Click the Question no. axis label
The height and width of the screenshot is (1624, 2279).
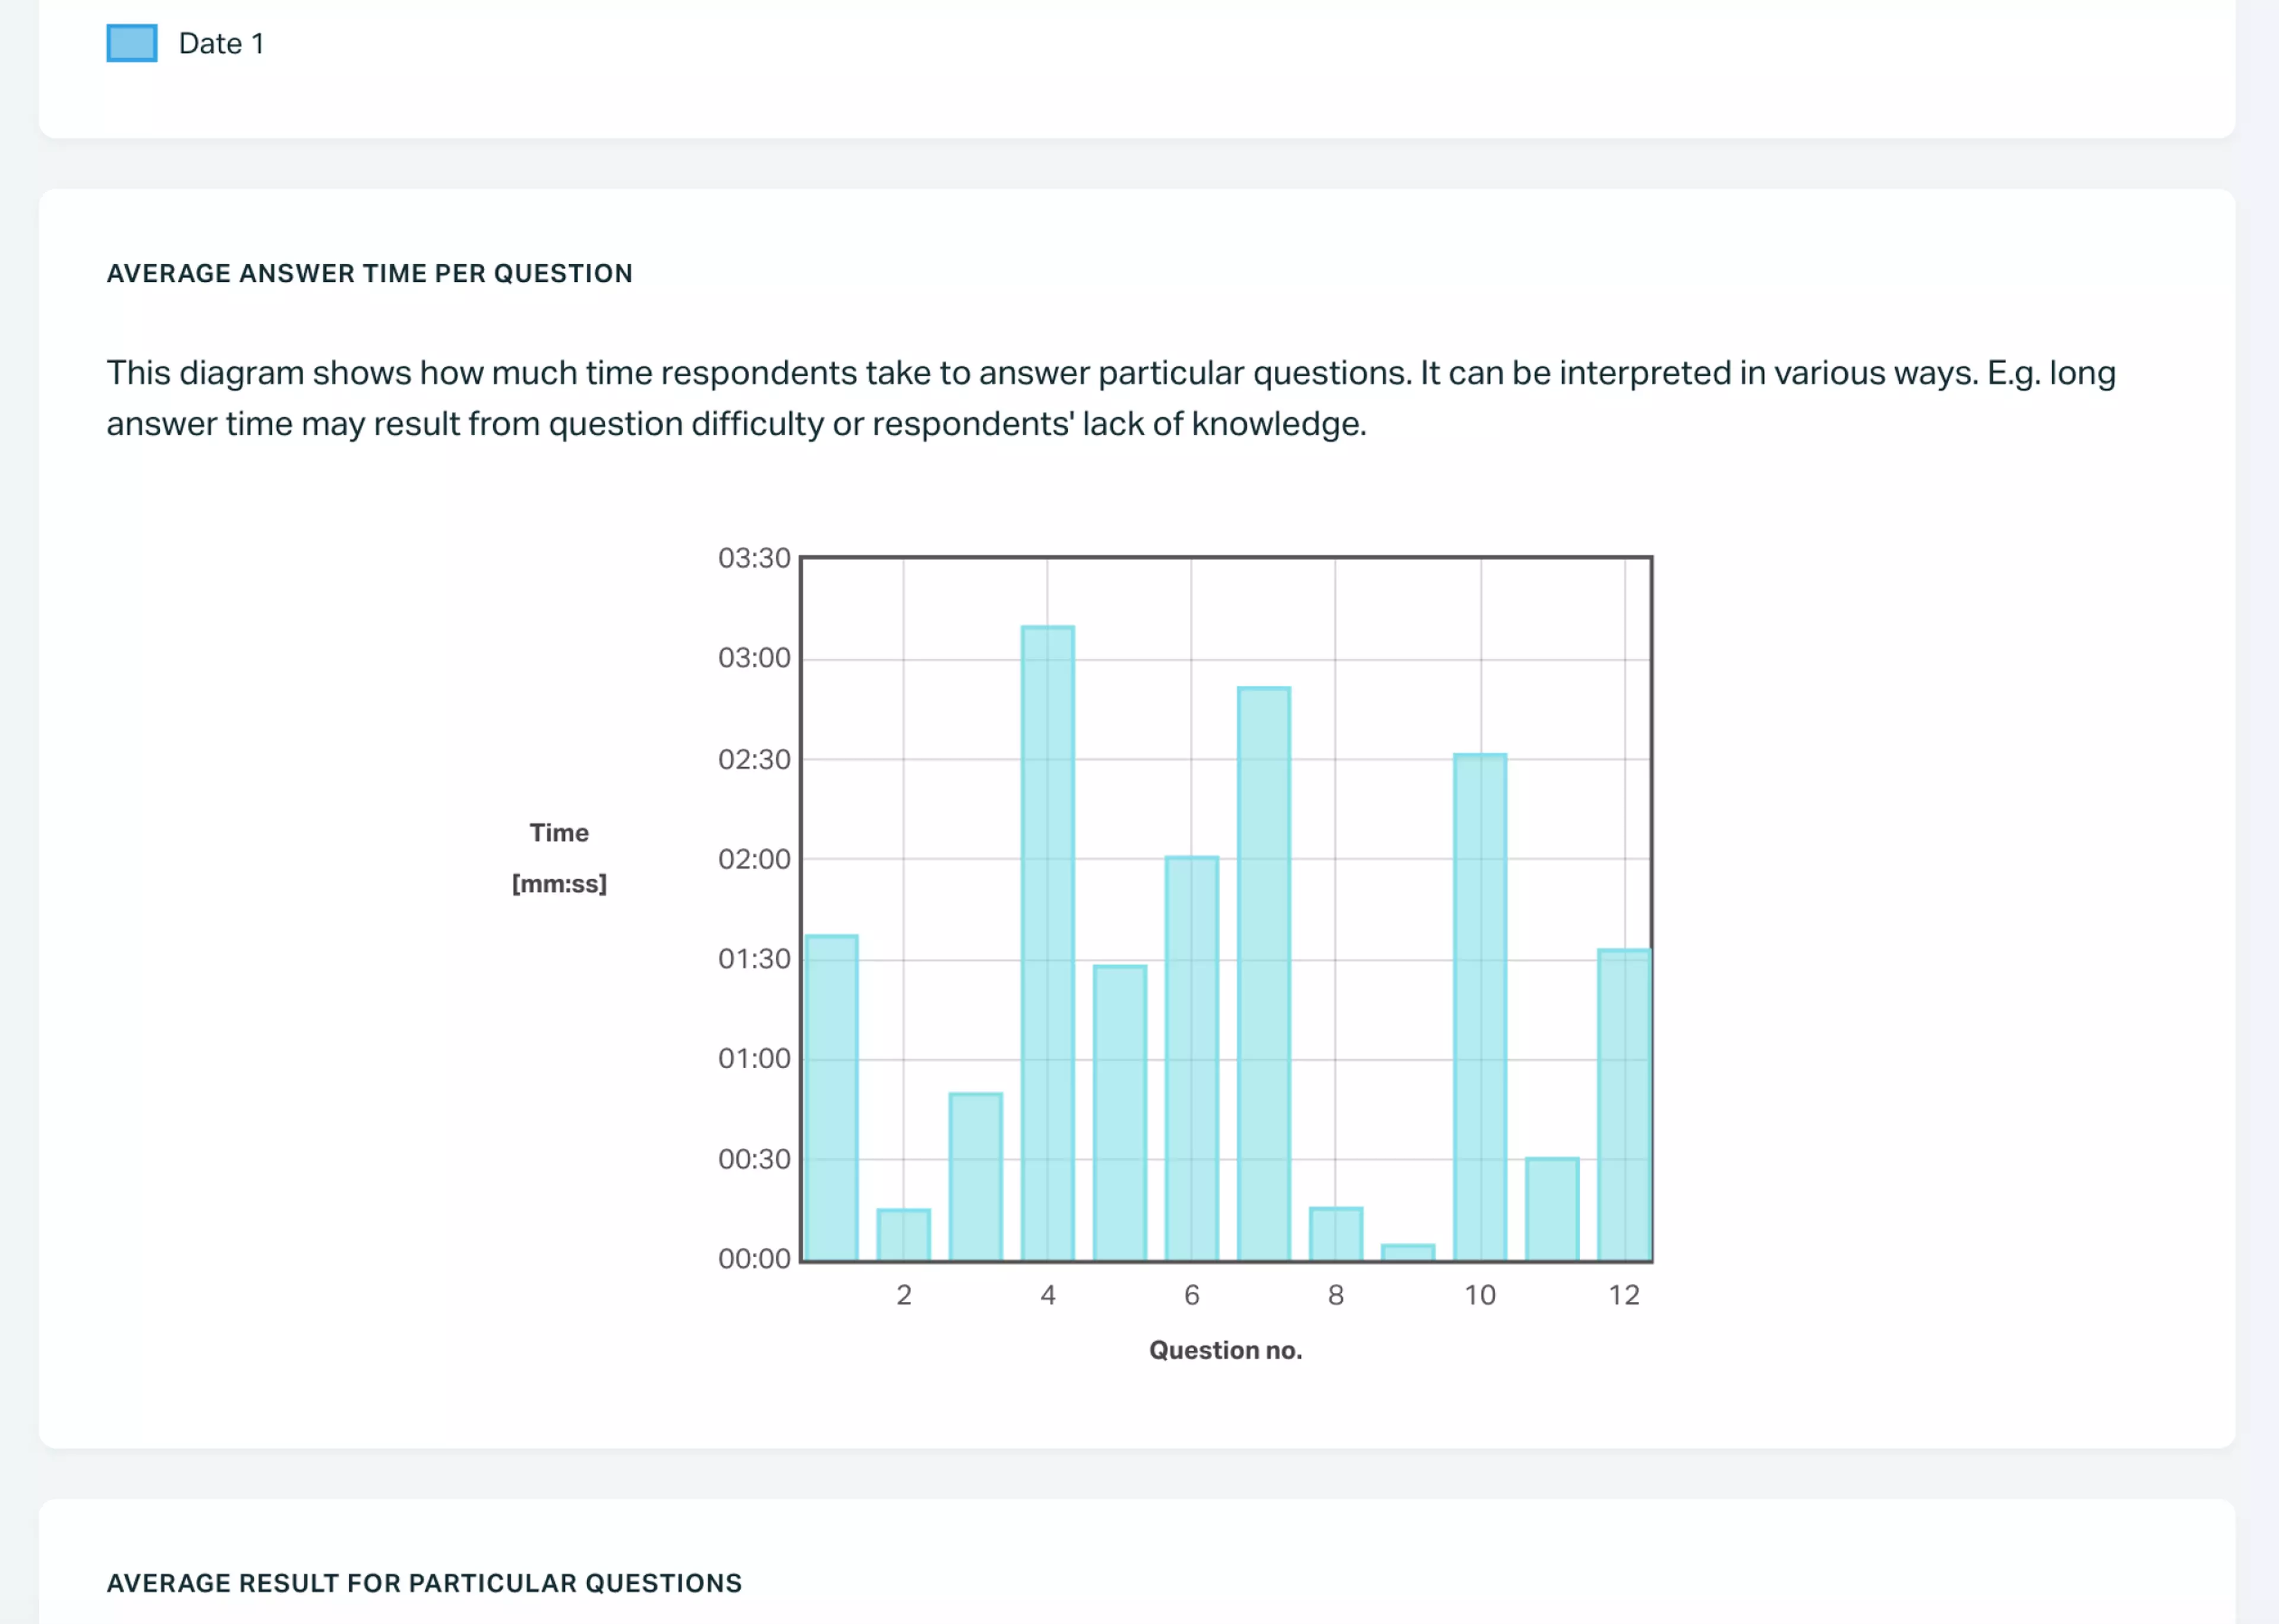click(1225, 1350)
